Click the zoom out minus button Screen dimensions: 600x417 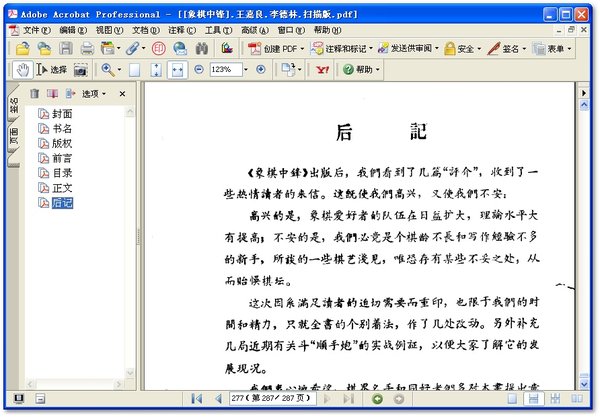[x=199, y=69]
